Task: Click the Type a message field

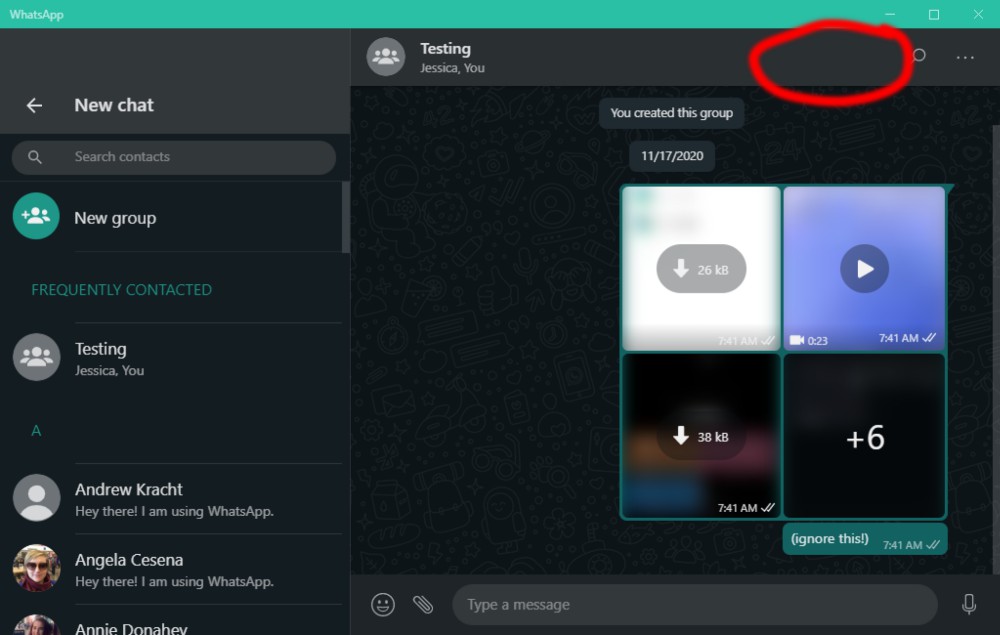Action: (695, 604)
